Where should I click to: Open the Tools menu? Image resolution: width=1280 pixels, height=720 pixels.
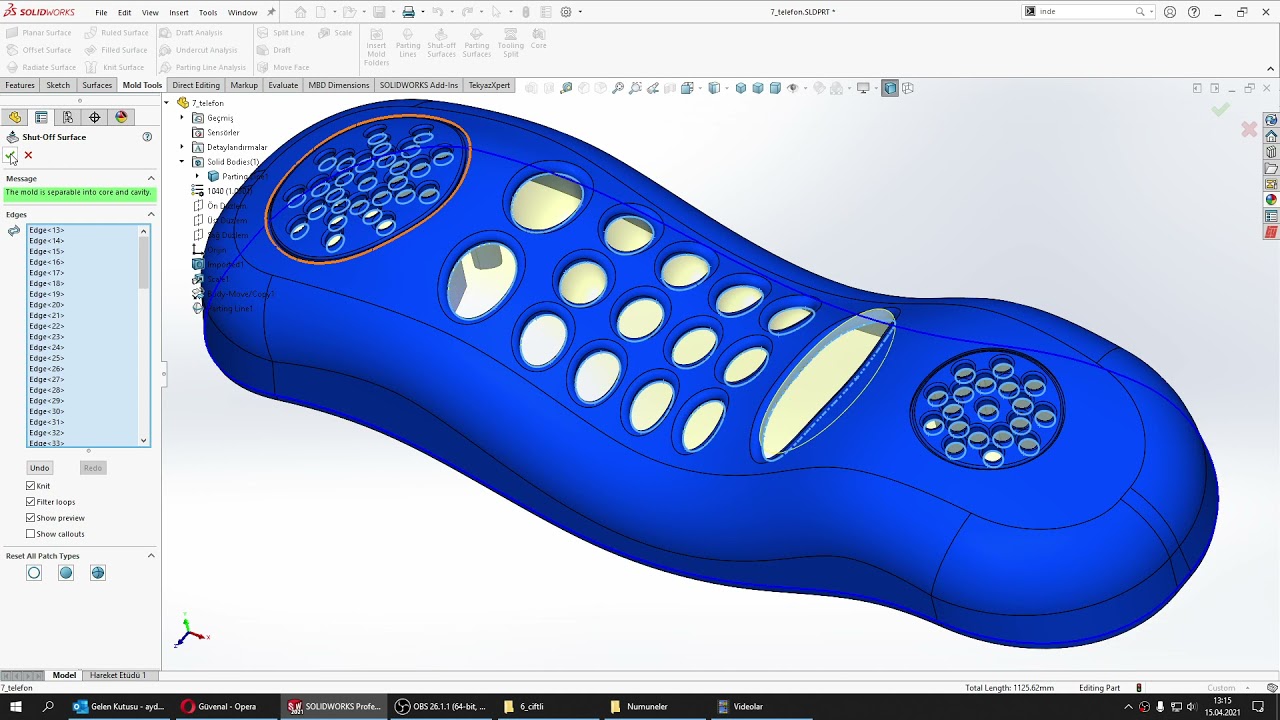click(x=208, y=12)
